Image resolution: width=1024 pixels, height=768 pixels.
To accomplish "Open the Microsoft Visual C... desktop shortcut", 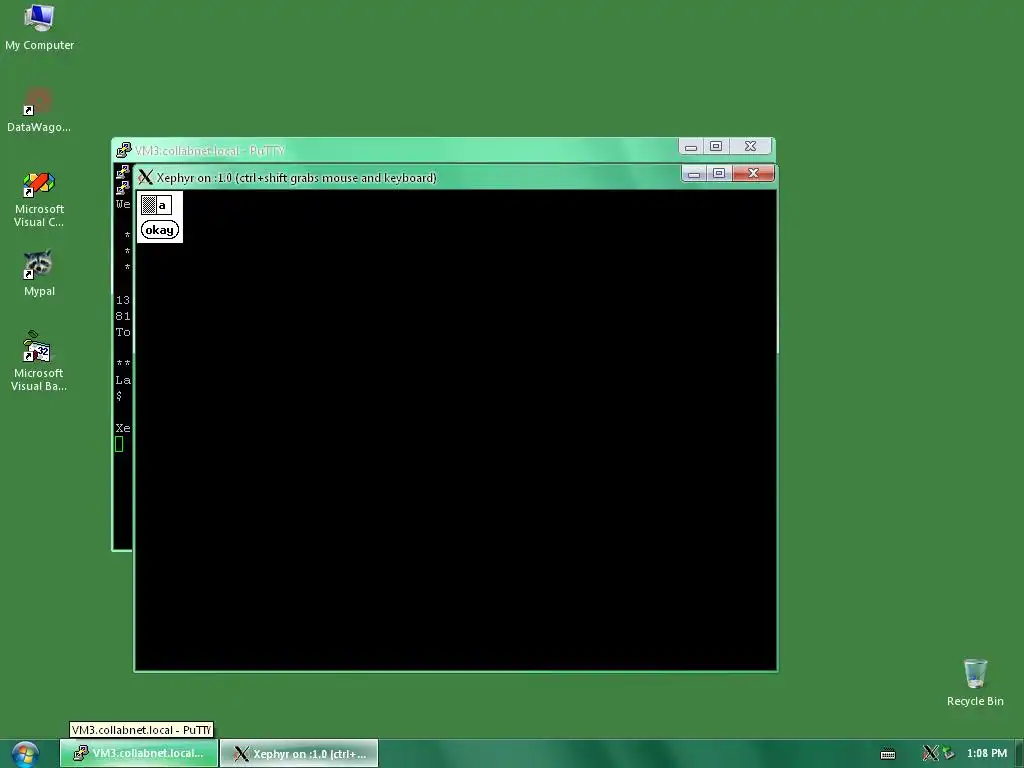I will pos(39,199).
